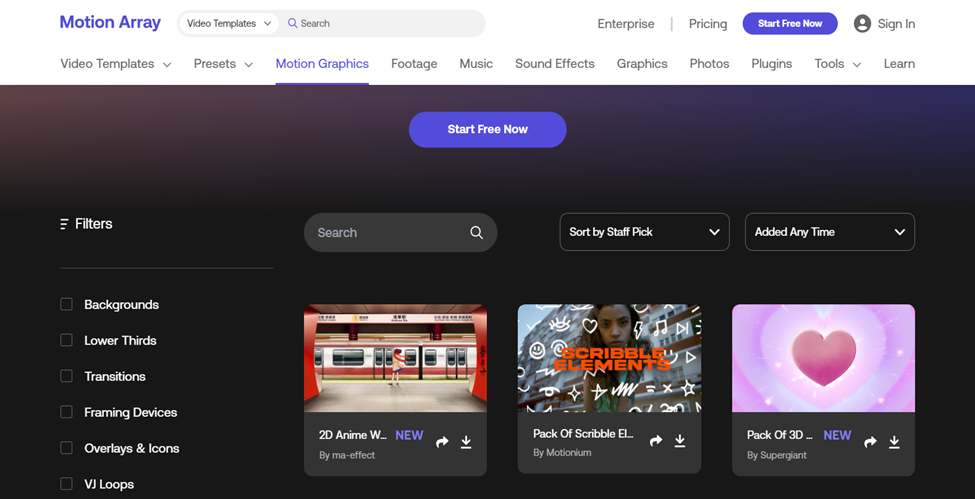This screenshot has width=975, height=499.
Task: Click the dark motion graphics search field
Action: pos(400,233)
